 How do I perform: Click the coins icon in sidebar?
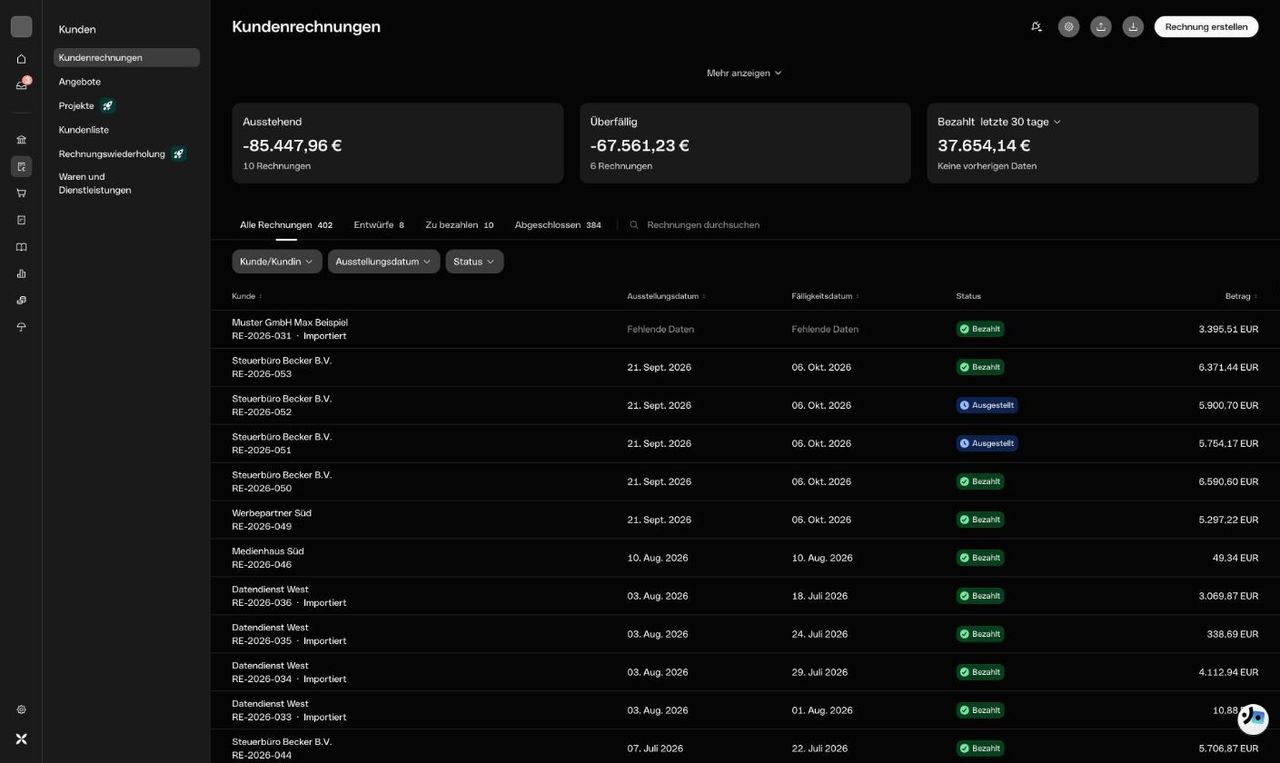21,300
